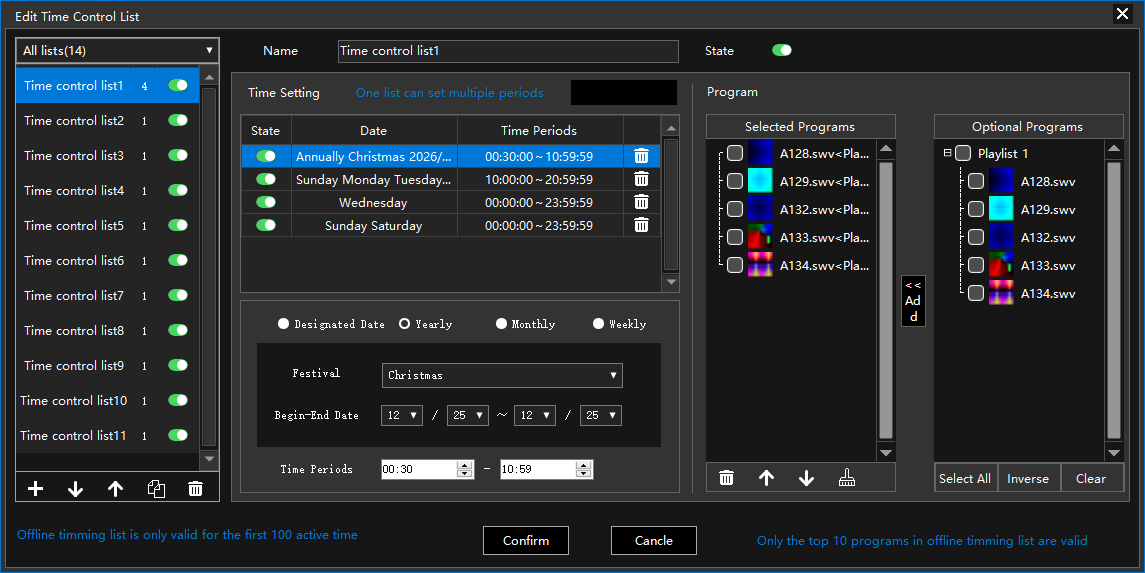This screenshot has width=1145, height=573.
Task: Click Select All under Optional Programs
Action: coord(965,478)
